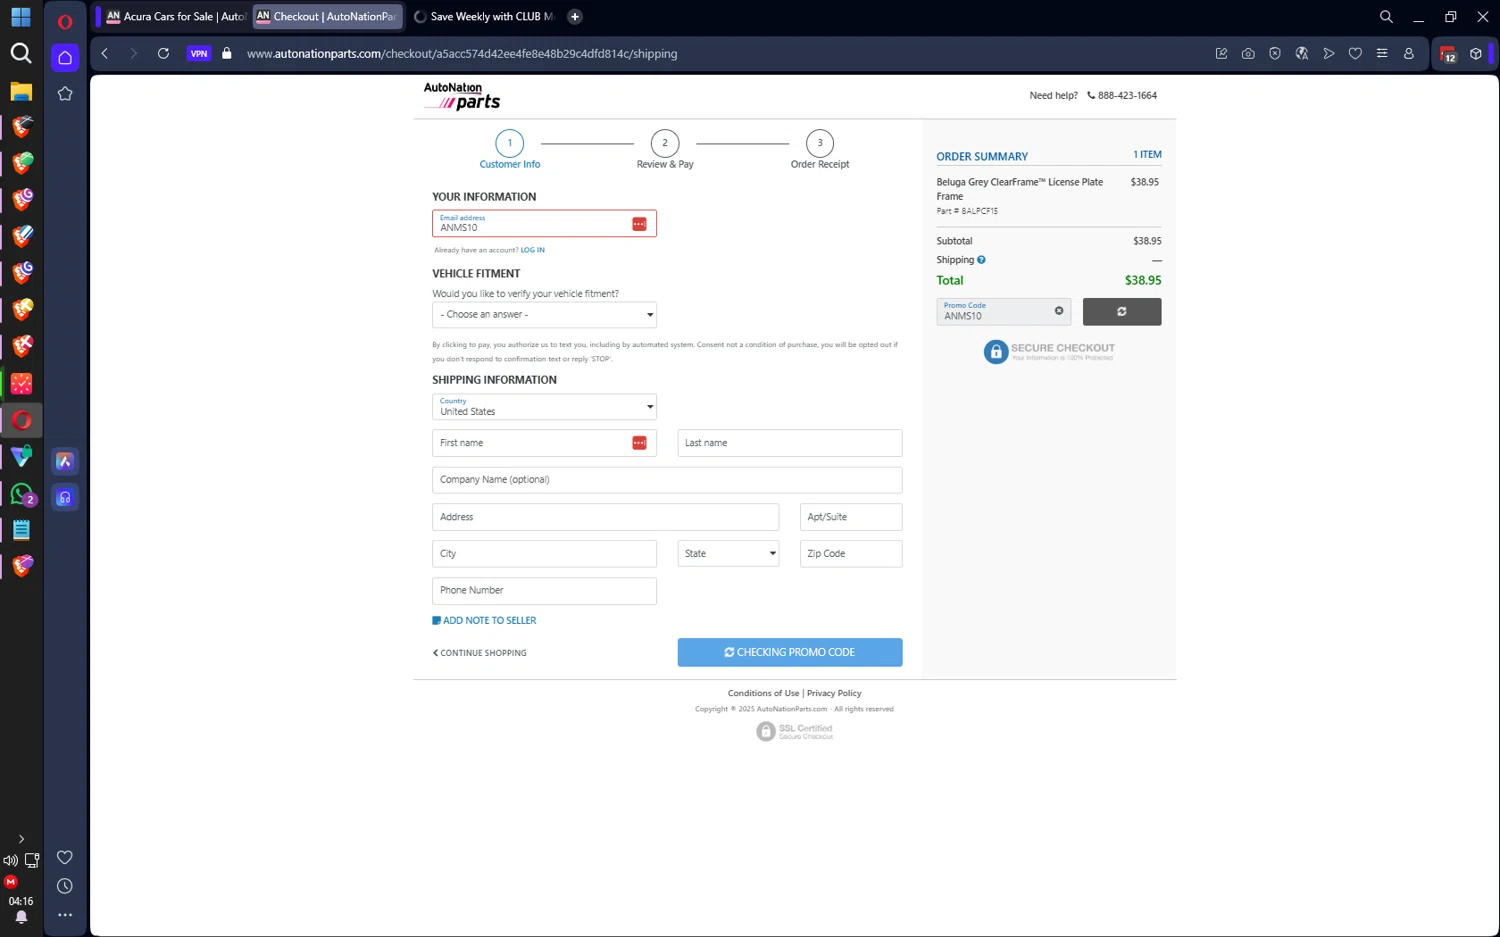The height and width of the screenshot is (937, 1500).
Task: Select the Checkout AutoNationParts tab
Action: click(x=327, y=17)
